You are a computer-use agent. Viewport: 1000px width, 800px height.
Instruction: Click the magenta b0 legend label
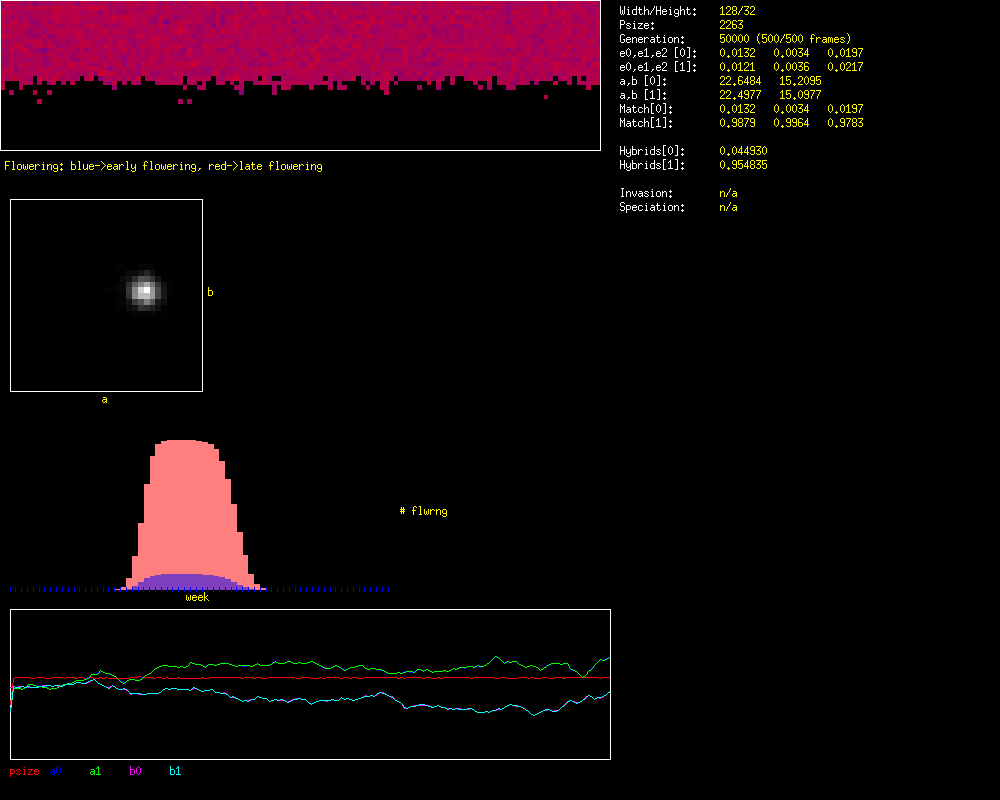tap(135, 772)
